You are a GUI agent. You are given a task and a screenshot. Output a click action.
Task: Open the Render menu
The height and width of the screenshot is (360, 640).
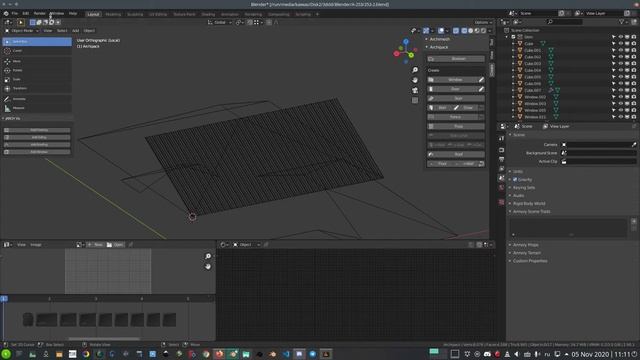[x=40, y=13]
